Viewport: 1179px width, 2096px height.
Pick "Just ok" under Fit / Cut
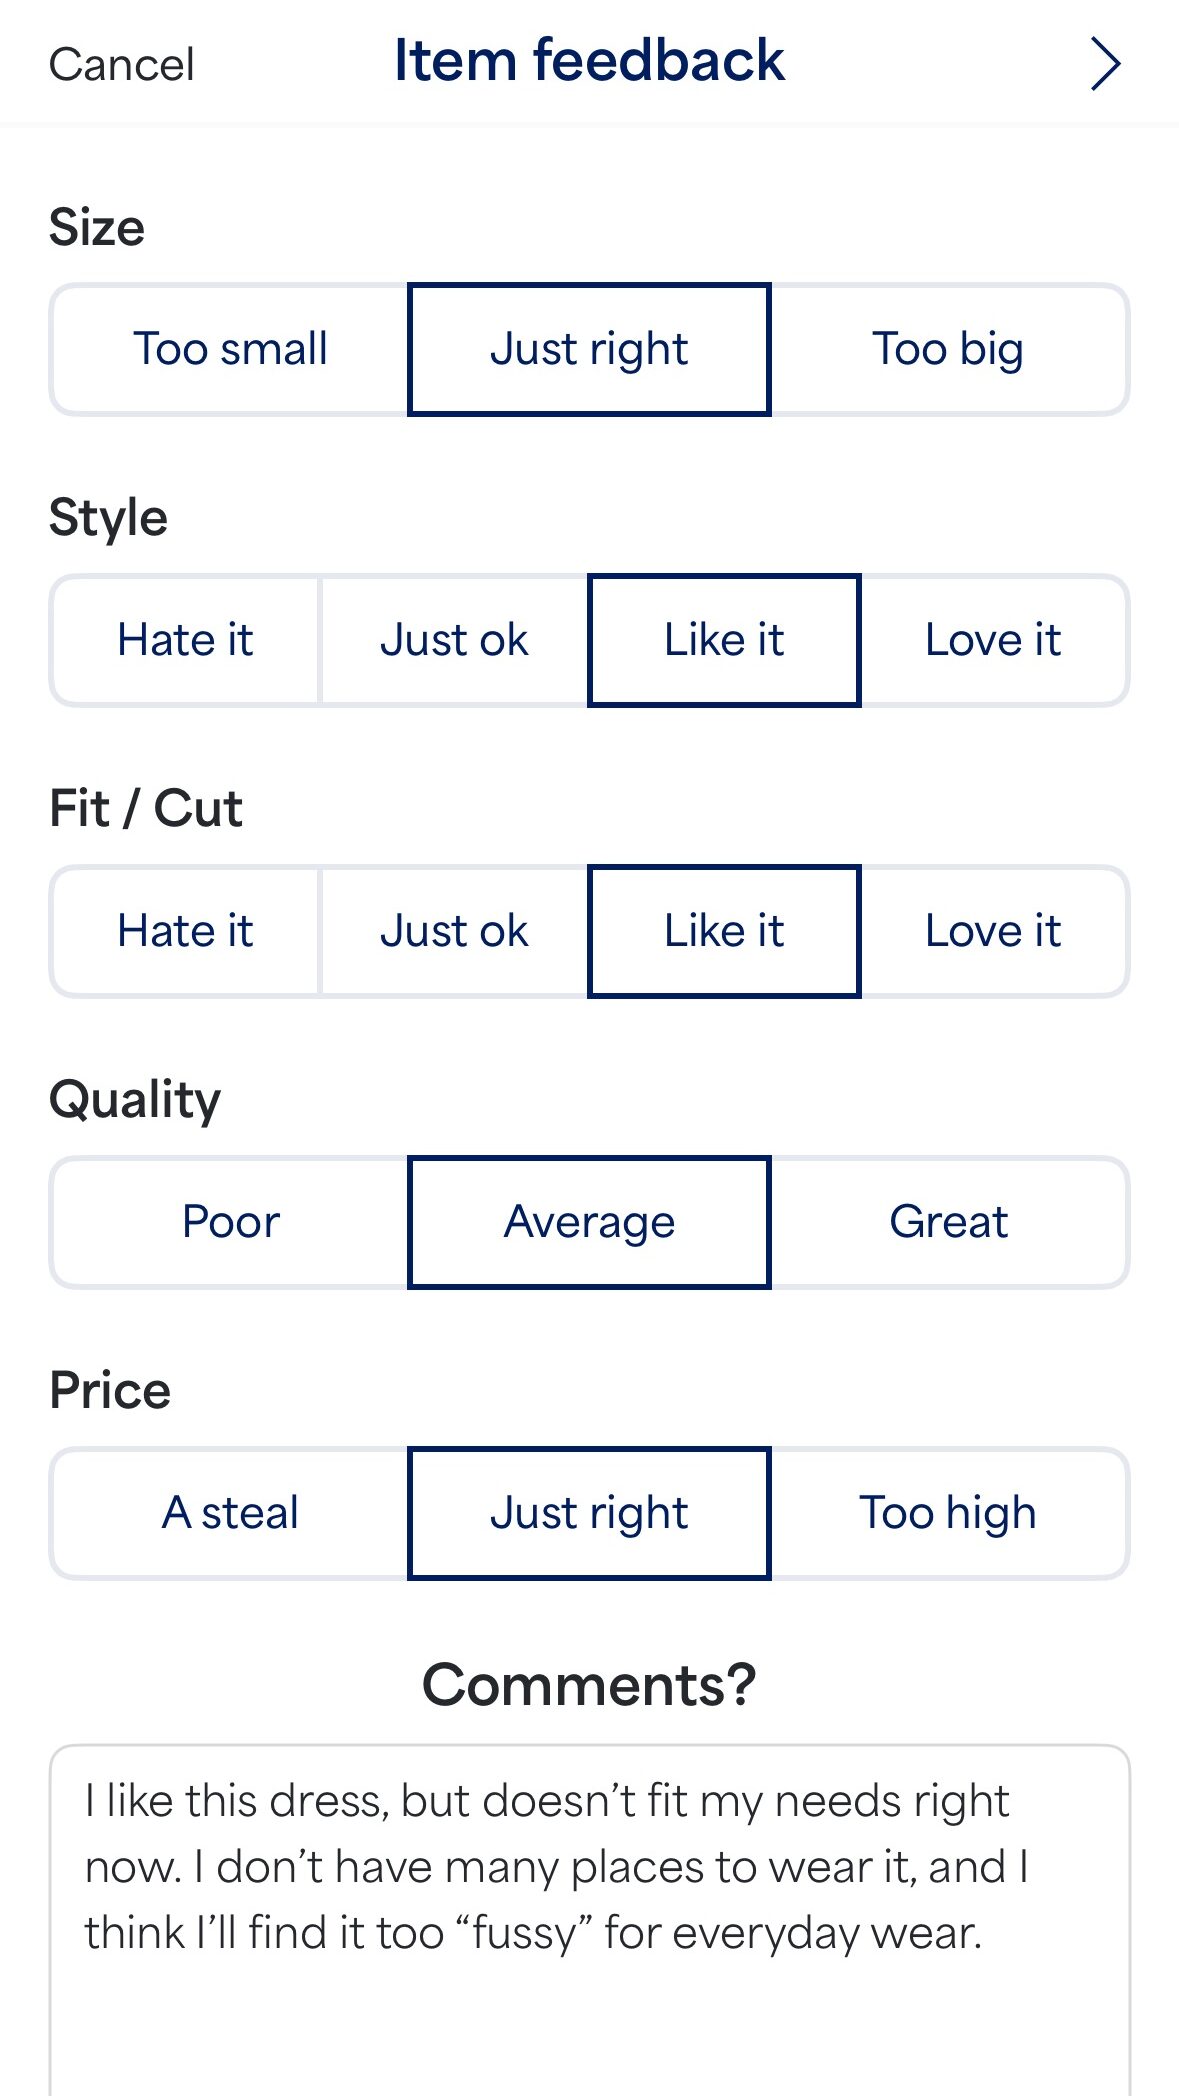click(454, 931)
